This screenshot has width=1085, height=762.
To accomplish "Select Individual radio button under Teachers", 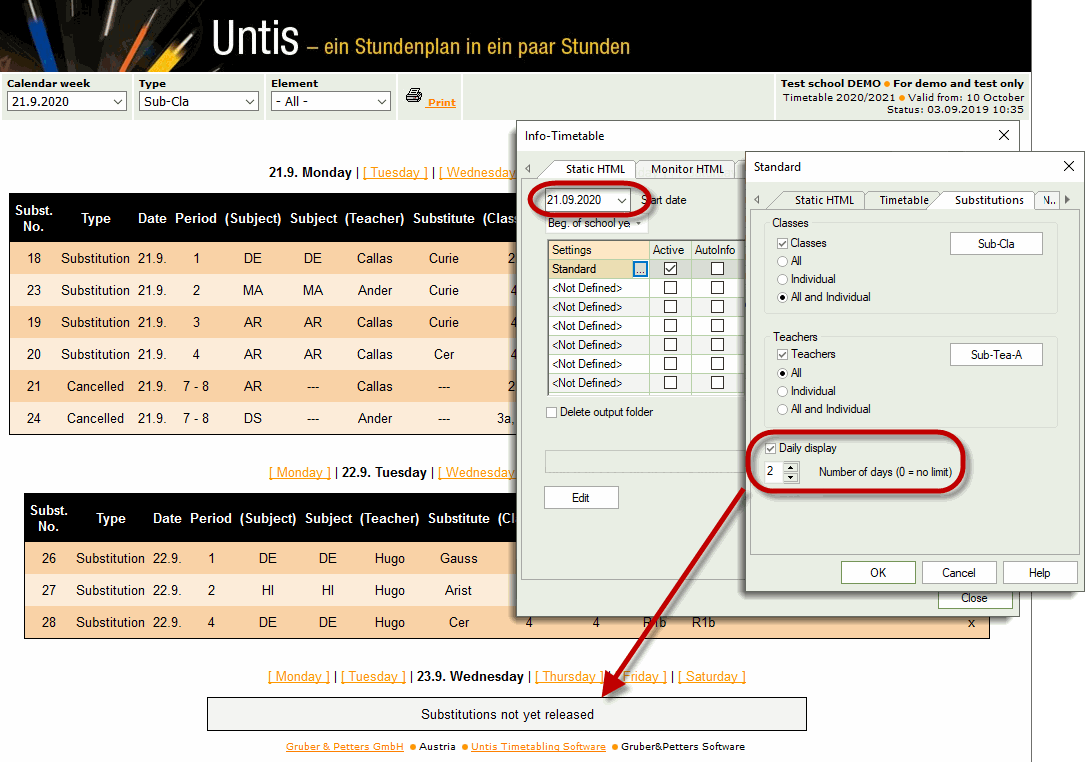I will 783,391.
